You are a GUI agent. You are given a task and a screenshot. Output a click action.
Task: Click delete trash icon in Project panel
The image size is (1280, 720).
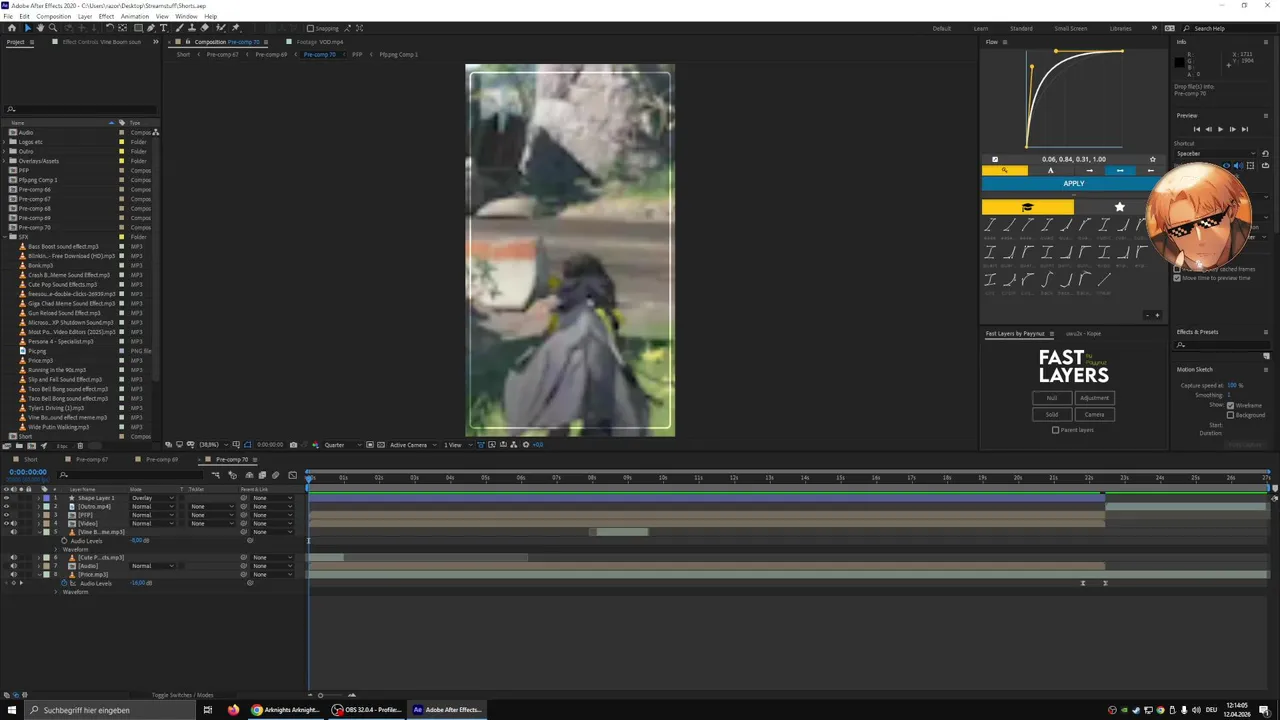[80, 445]
